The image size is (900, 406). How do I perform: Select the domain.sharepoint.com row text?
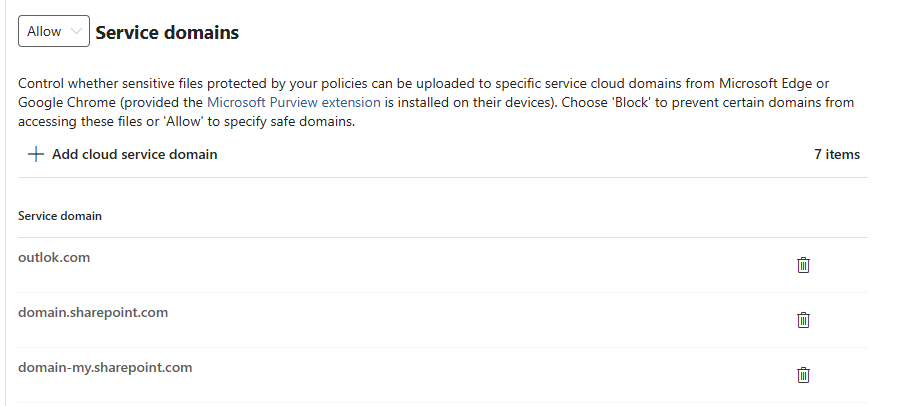coord(93,312)
